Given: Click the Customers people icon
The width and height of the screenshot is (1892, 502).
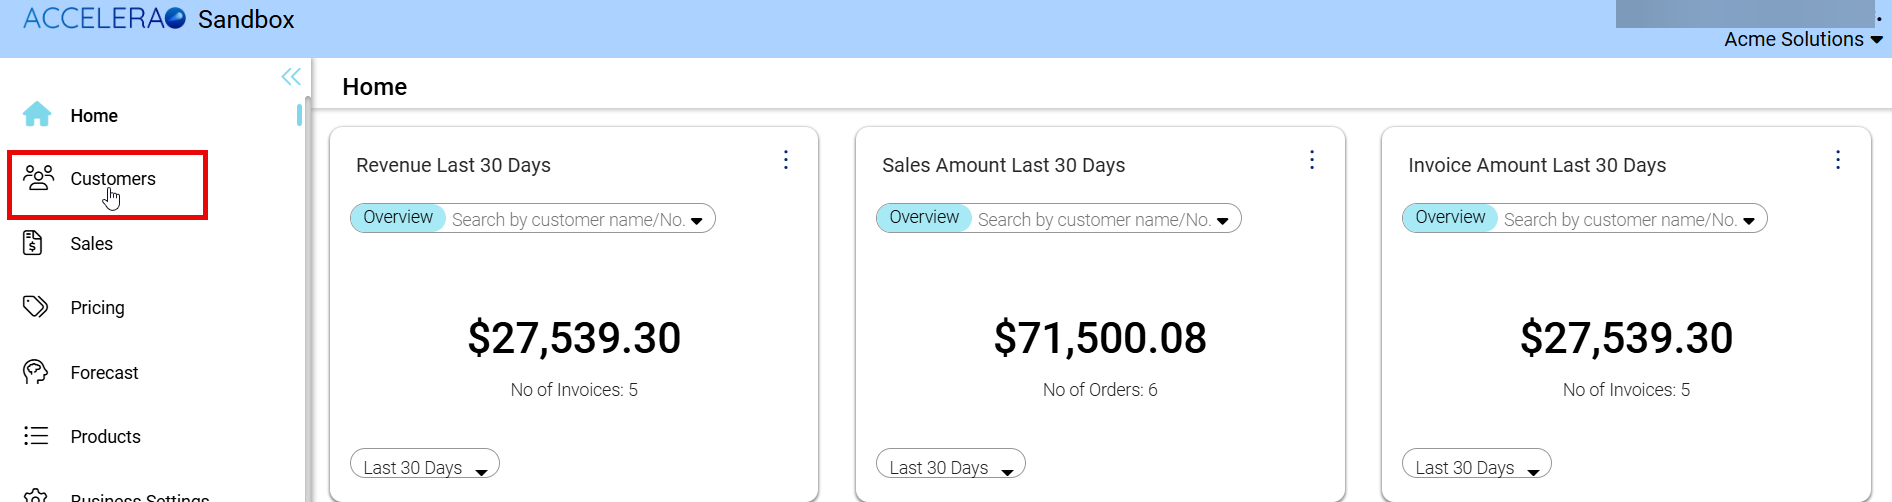Looking at the screenshot, I should click(38, 178).
